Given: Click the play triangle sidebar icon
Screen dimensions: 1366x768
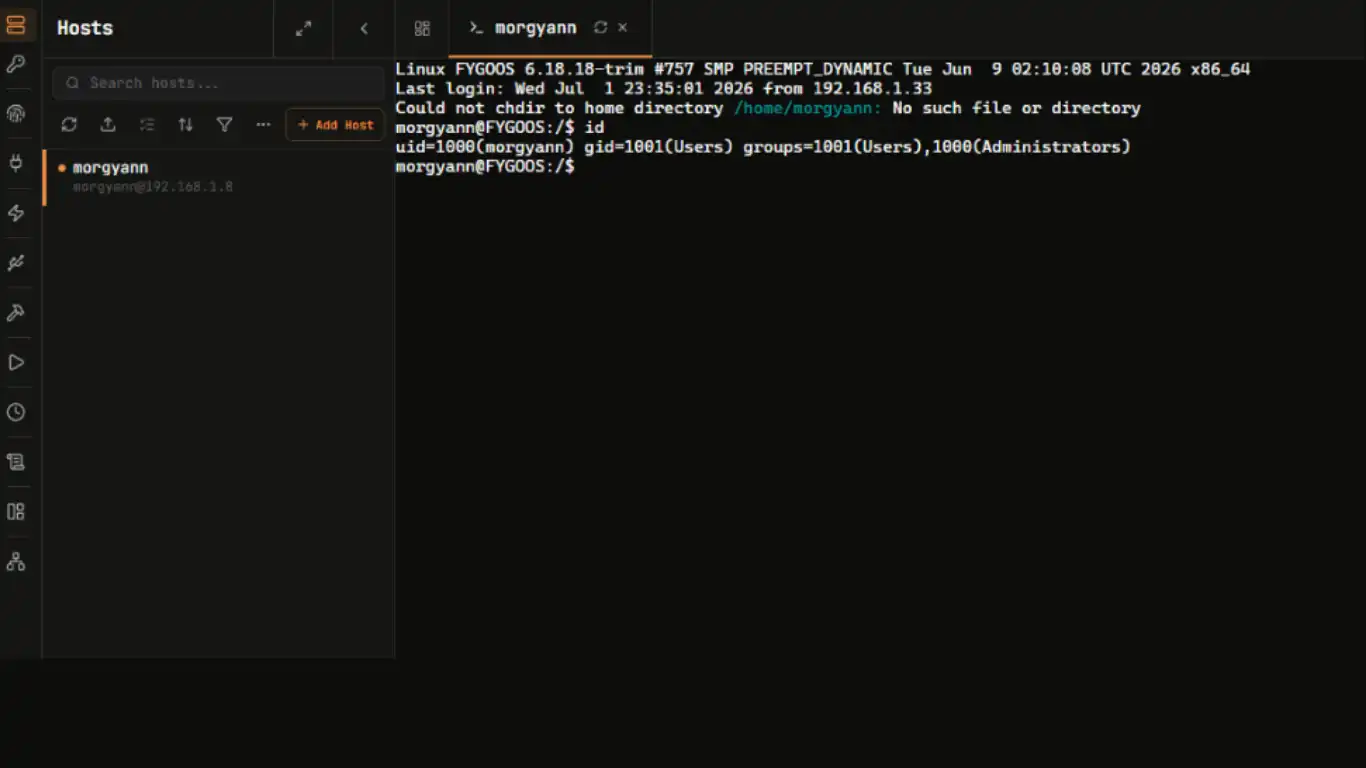Looking at the screenshot, I should pos(16,363).
